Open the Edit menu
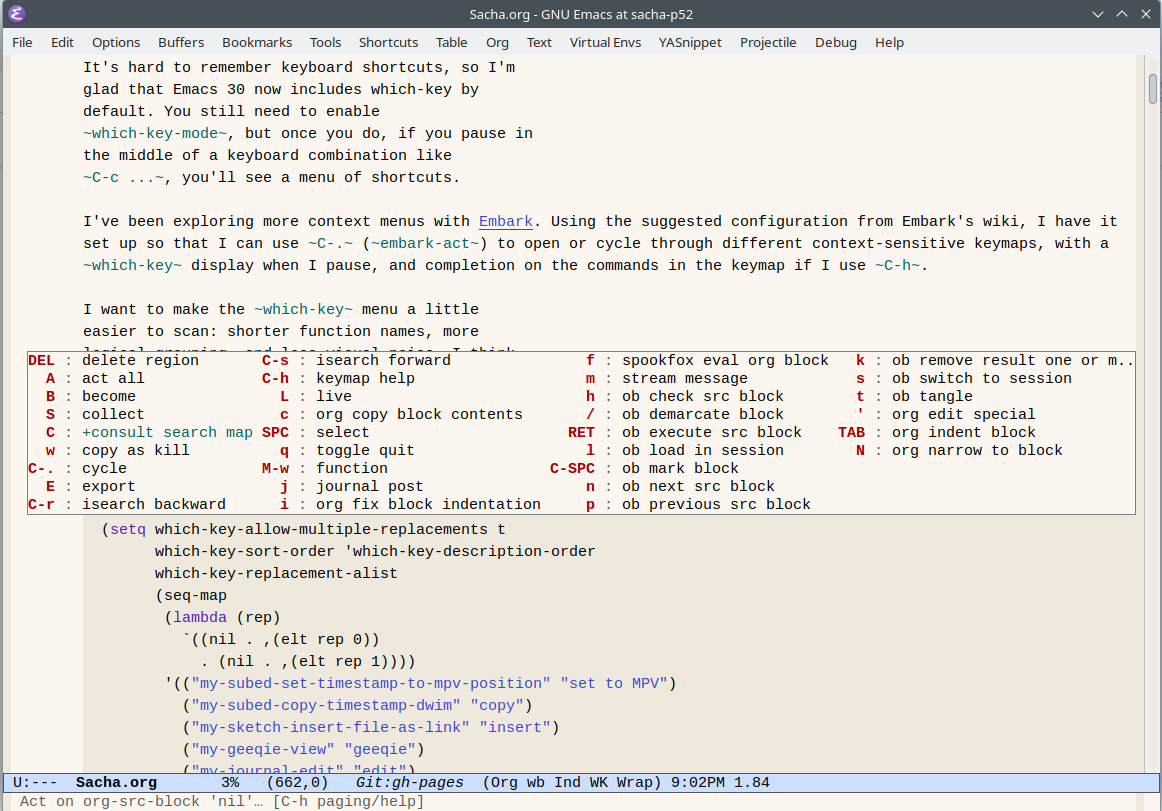This screenshot has width=1162, height=811. point(62,42)
